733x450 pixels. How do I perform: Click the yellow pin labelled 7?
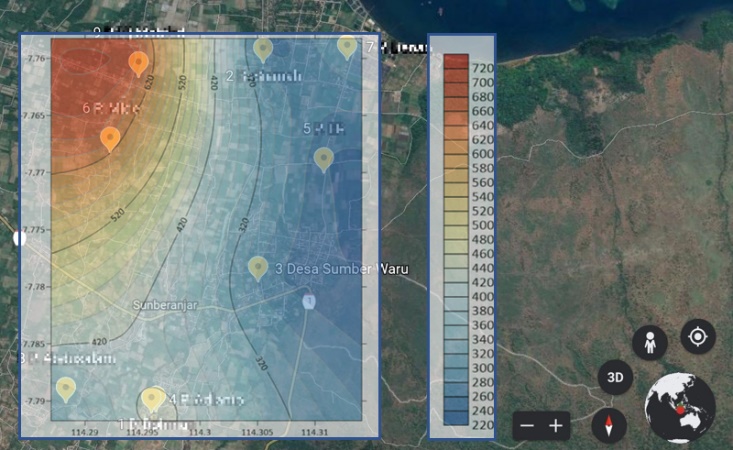[347, 46]
